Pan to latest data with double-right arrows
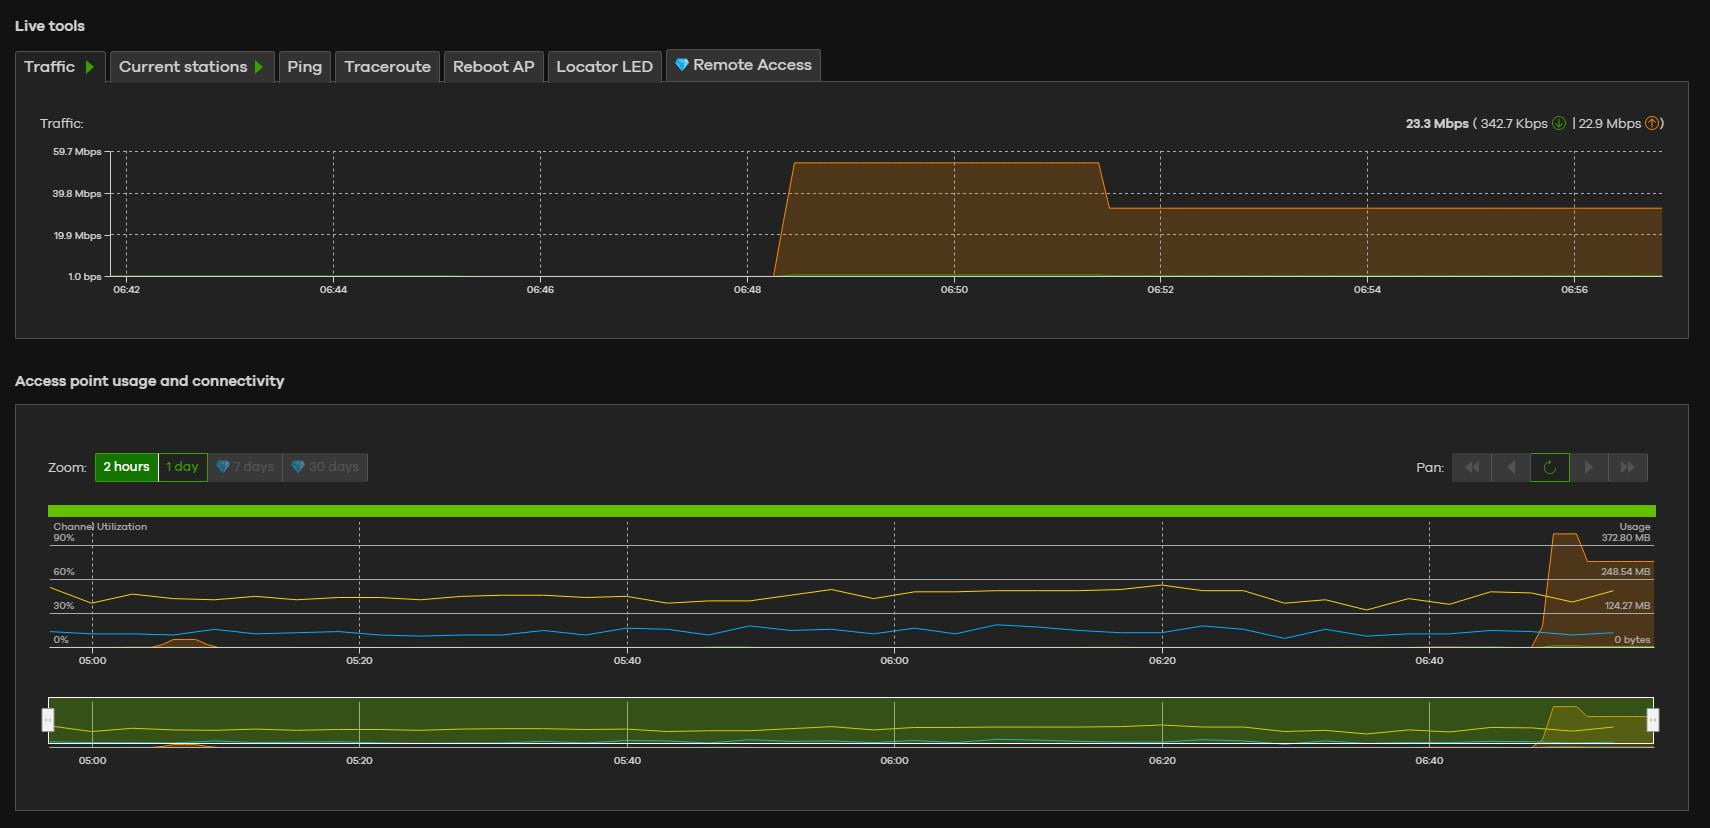Viewport: 1710px width, 828px height. pos(1627,467)
